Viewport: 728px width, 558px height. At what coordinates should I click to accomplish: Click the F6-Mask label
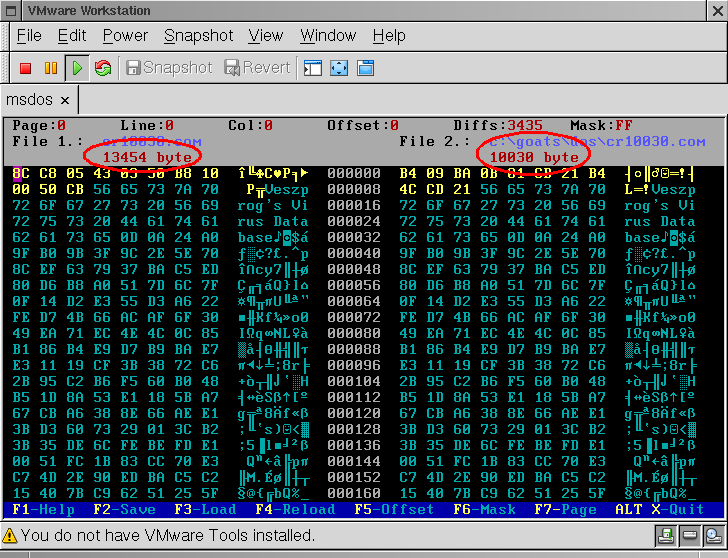coord(484,509)
